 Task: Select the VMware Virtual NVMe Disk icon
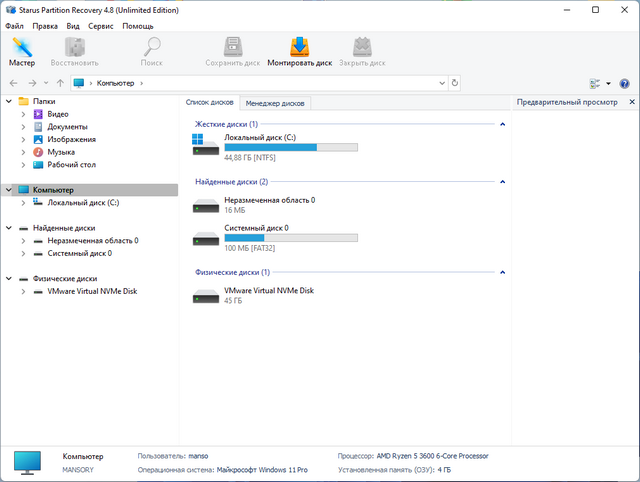pyautogui.click(x=206, y=295)
